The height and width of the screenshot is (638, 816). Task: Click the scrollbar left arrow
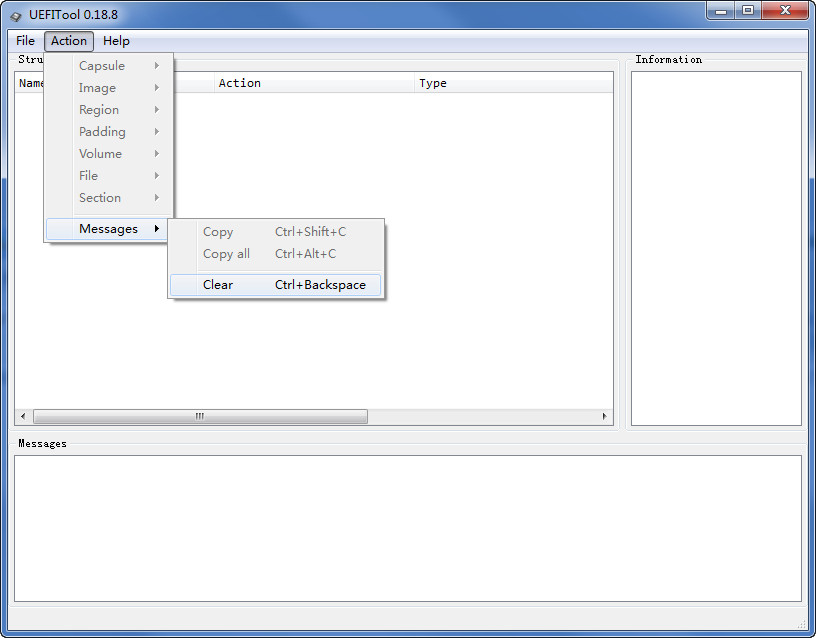coord(22,416)
